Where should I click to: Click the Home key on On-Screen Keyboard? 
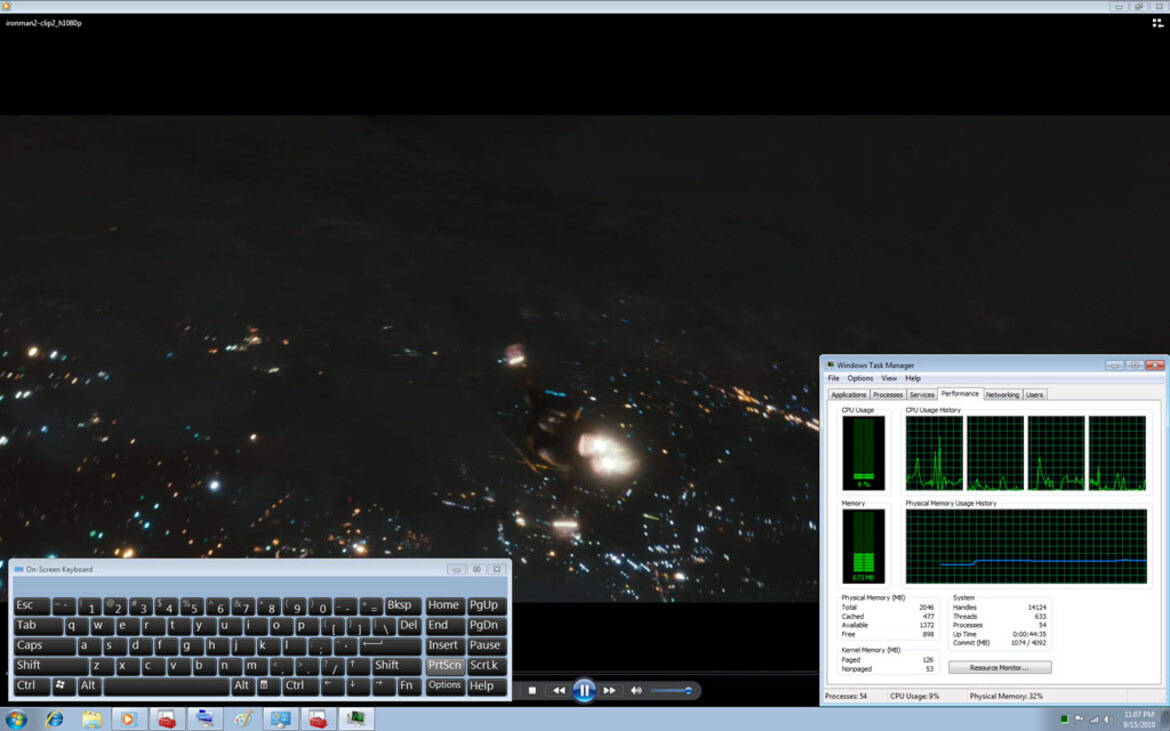tap(445, 606)
